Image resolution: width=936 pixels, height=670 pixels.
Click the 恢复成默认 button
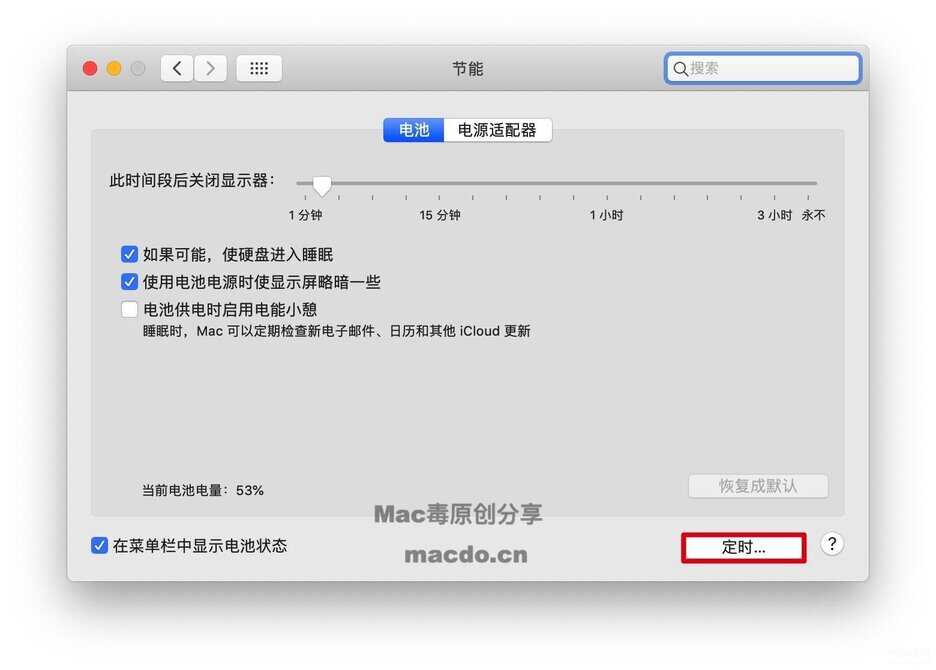point(758,486)
